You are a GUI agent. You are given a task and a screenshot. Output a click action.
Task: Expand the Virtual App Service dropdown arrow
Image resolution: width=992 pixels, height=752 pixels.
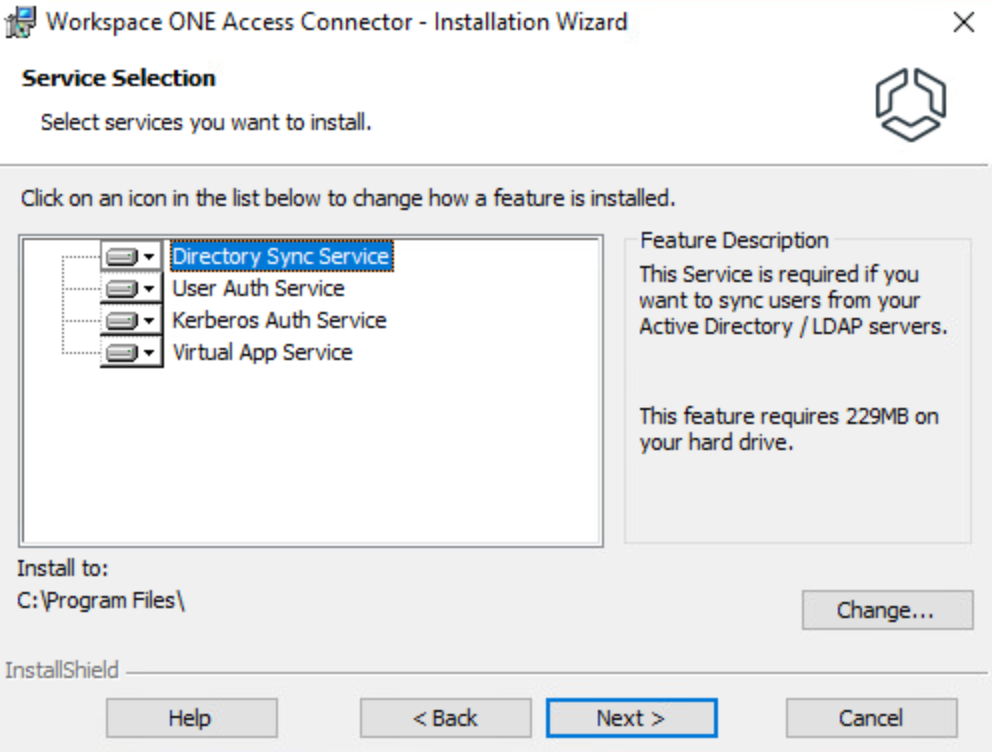[150, 353]
